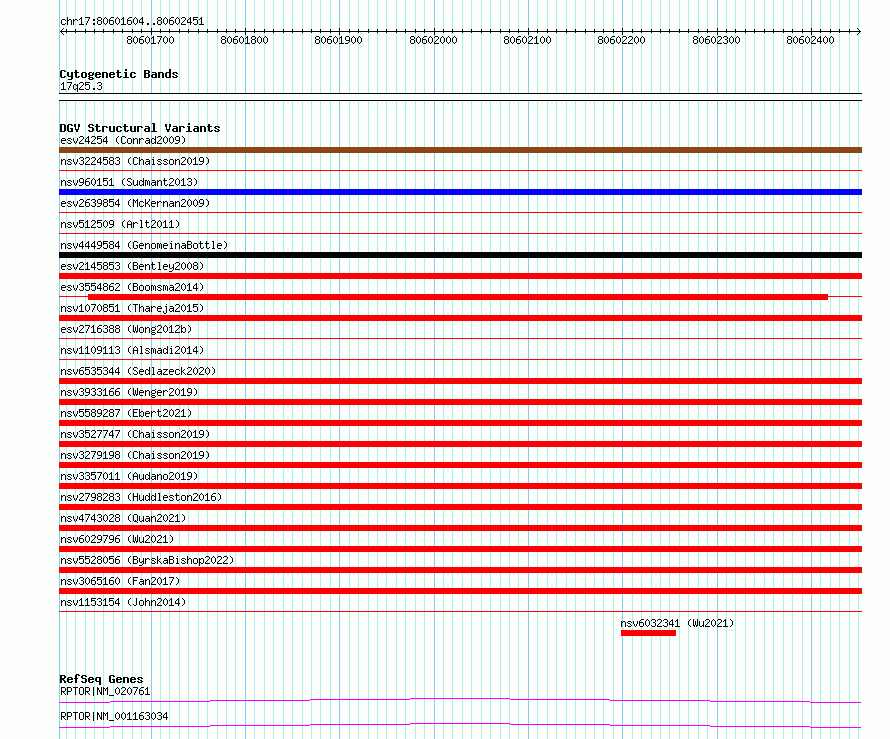Open the nsv6032341 (Wu2021) label
Image resolution: width=890 pixels, height=739 pixels.
click(x=677, y=623)
